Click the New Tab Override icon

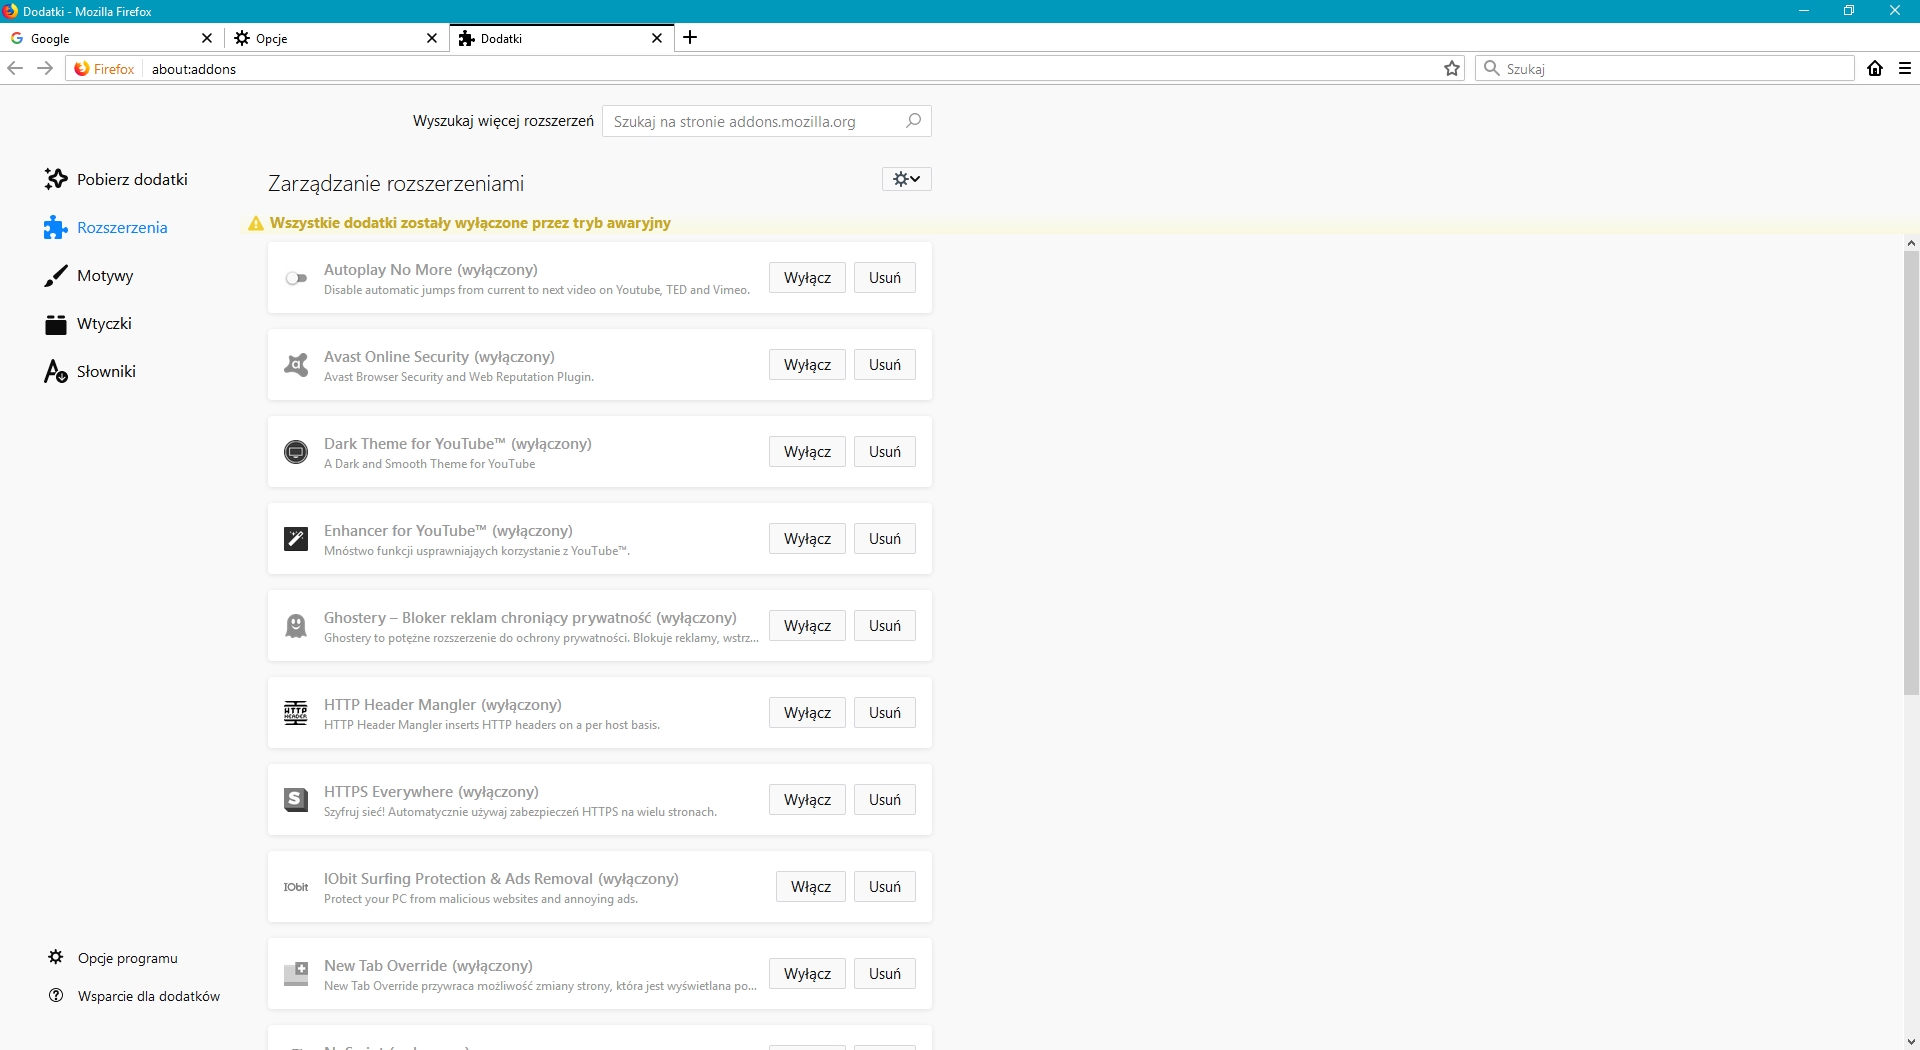tap(296, 974)
